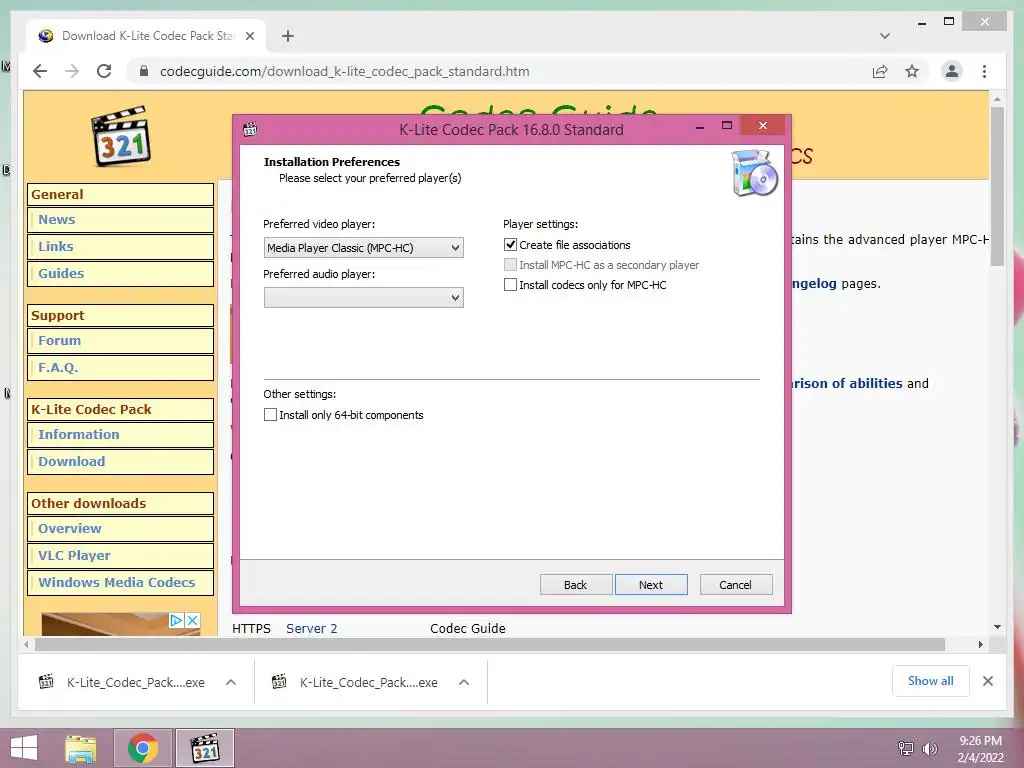Open a new Chrome tab
Image resolution: width=1024 pixels, height=768 pixels.
287,36
